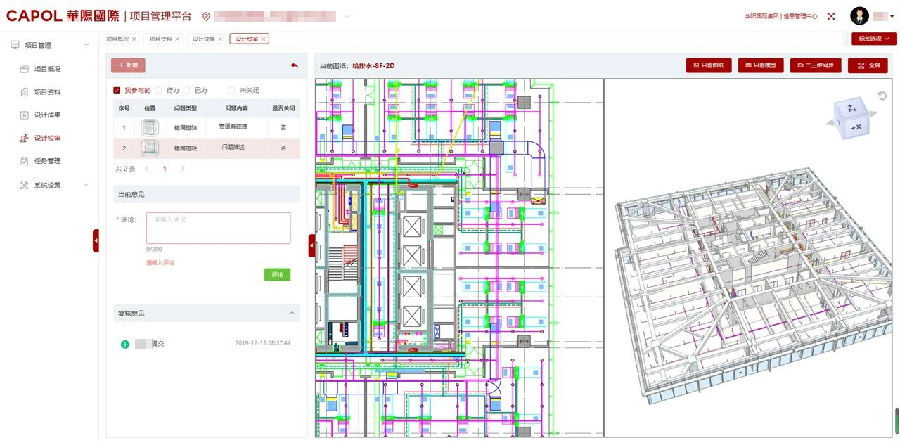This screenshot has width=900, height=441.
Task: Open 设计校审 in the left sidebar
Action: pyautogui.click(x=45, y=138)
